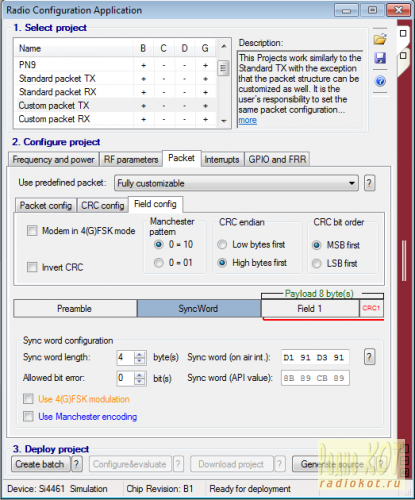Open project using the folder icon

point(380,39)
